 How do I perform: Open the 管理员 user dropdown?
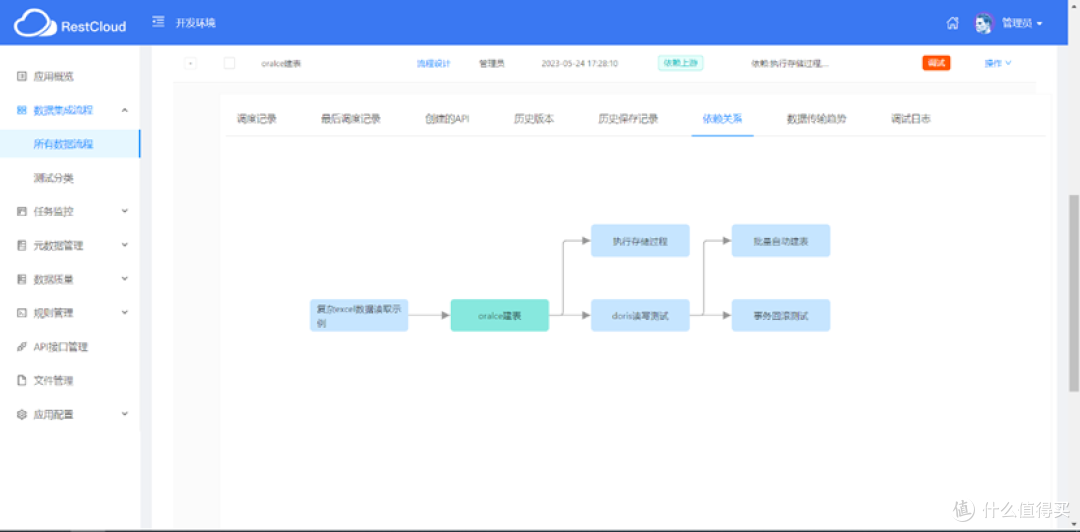[x=1021, y=23]
